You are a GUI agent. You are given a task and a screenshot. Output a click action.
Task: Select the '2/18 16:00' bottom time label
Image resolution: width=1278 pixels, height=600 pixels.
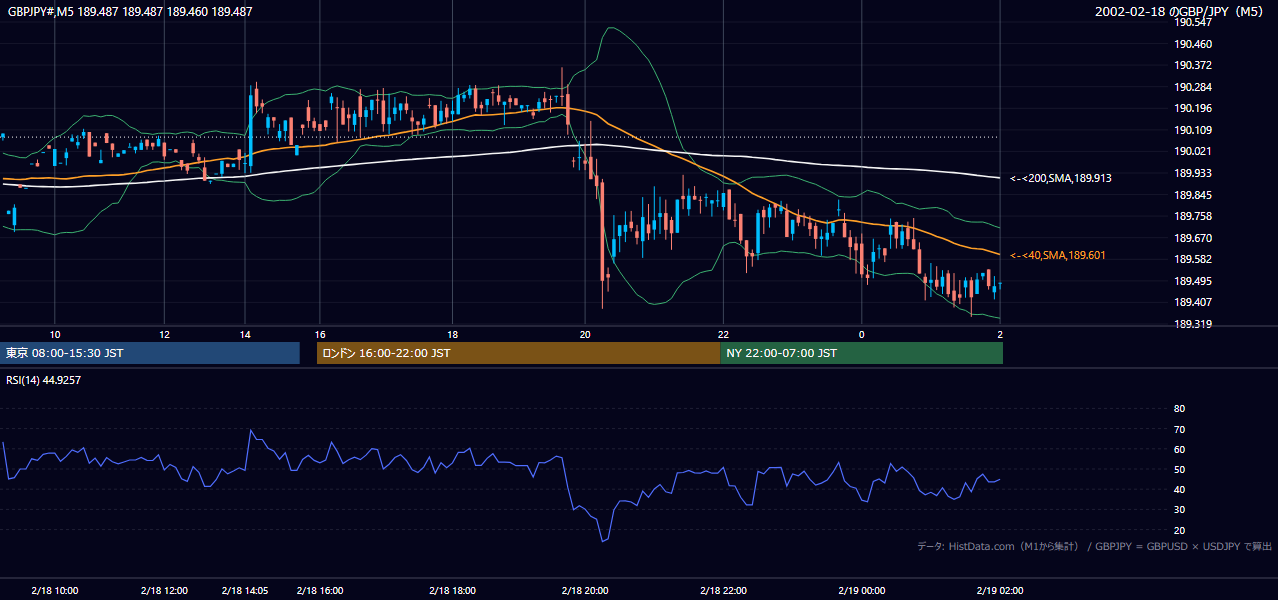pos(319,590)
